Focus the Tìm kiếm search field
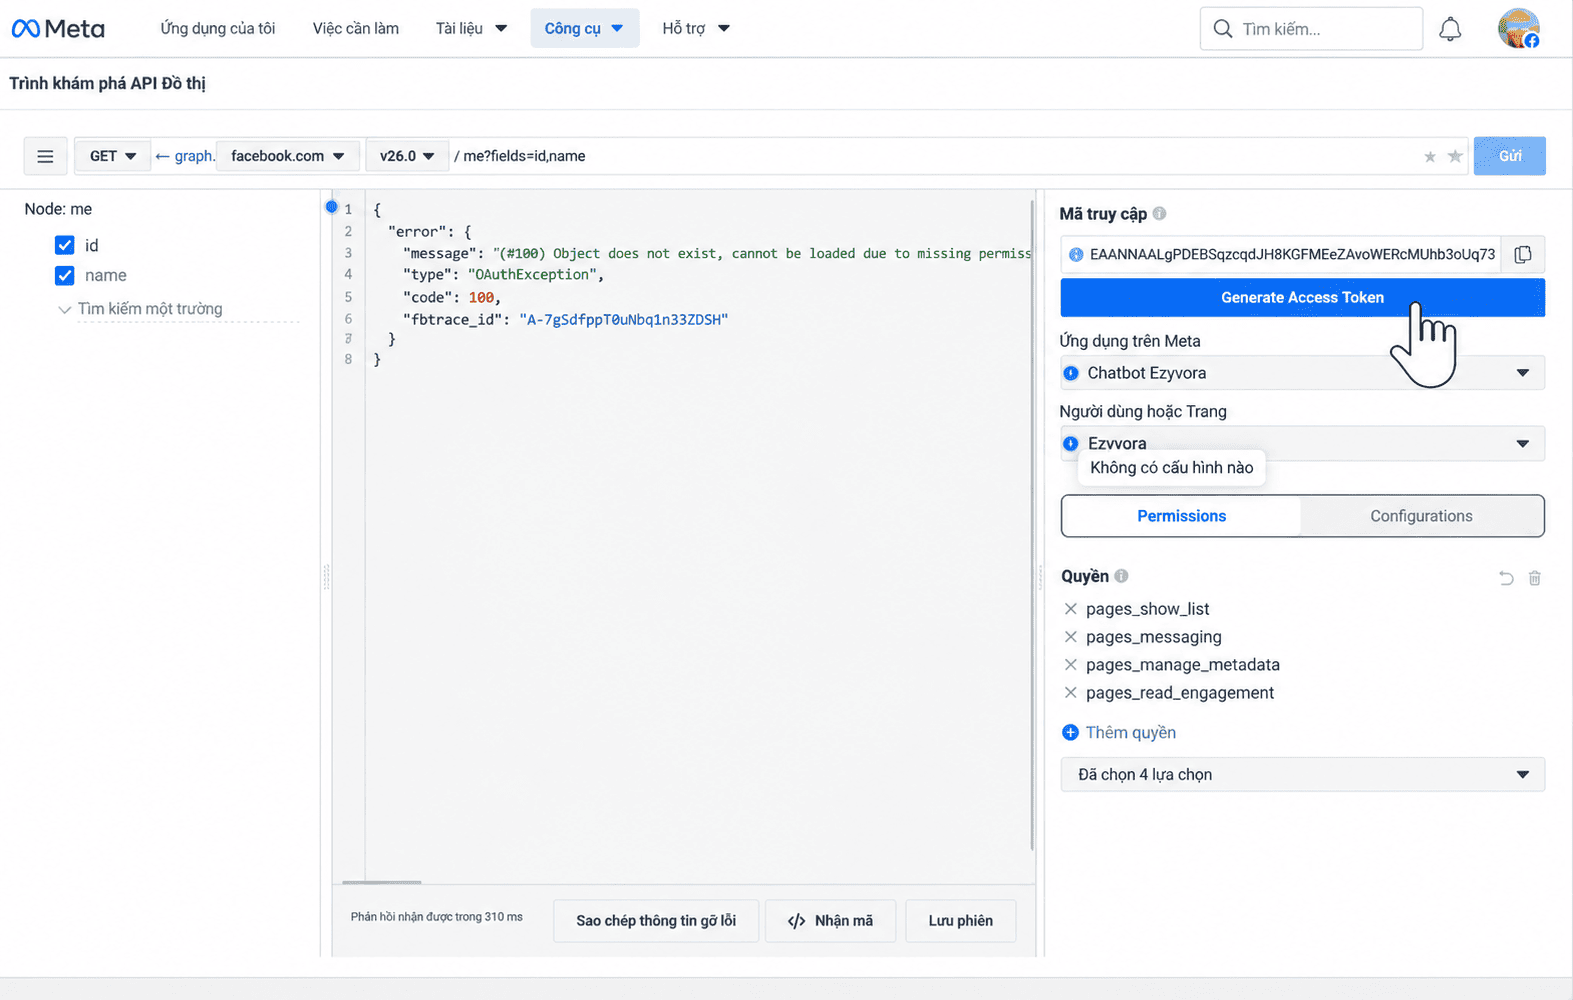The width and height of the screenshot is (1573, 1000). coord(1311,29)
